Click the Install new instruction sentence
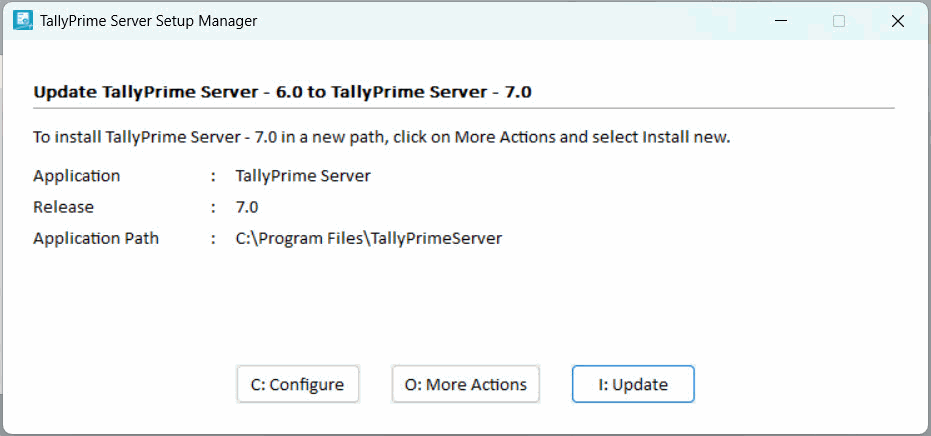The image size is (931, 436). coord(381,137)
